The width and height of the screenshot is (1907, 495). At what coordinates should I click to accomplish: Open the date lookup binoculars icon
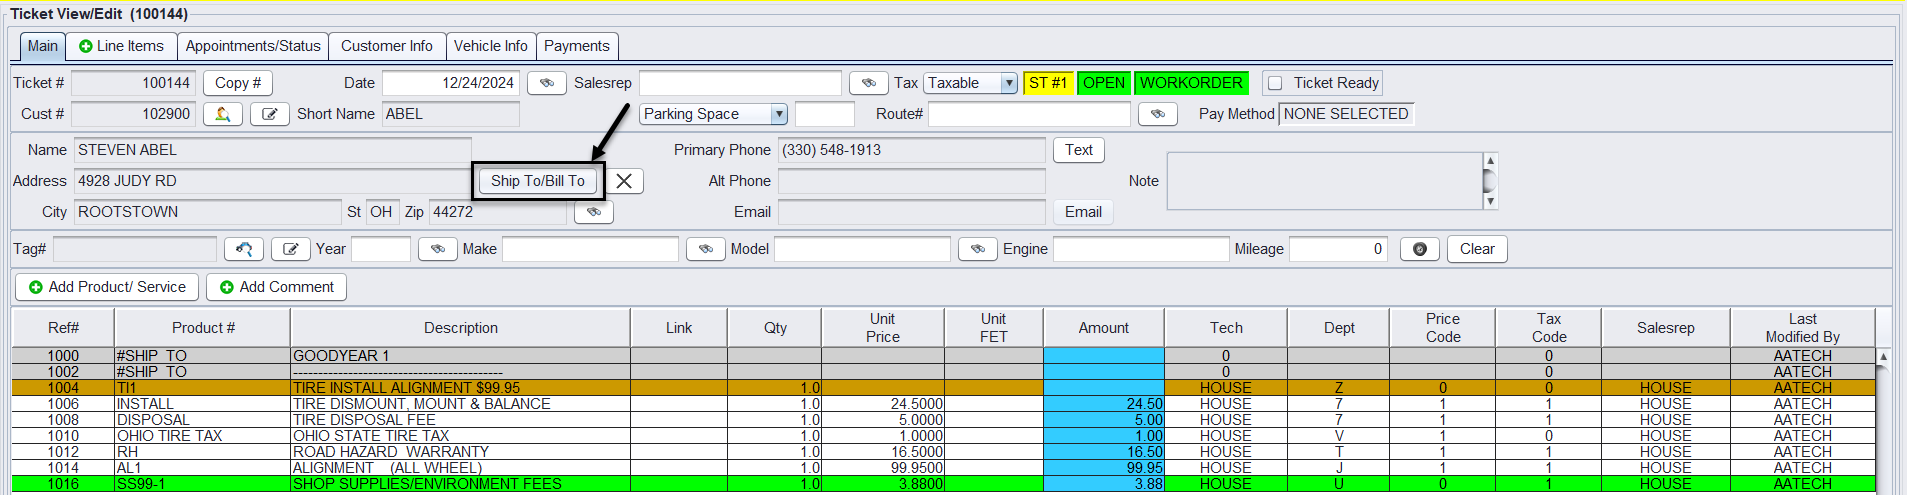coord(546,83)
